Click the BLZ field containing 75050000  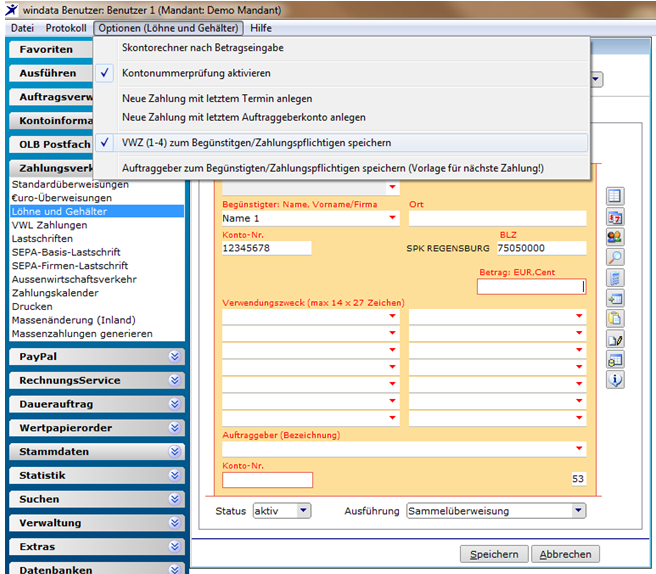(541, 248)
